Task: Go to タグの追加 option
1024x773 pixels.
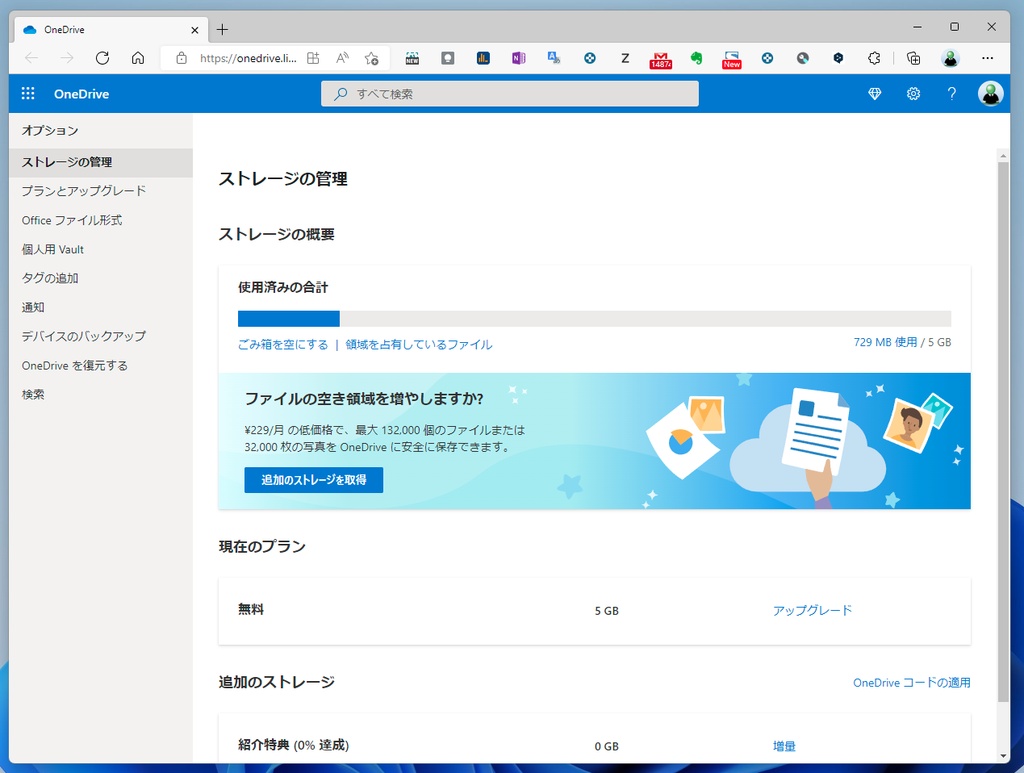Action: [x=101, y=278]
